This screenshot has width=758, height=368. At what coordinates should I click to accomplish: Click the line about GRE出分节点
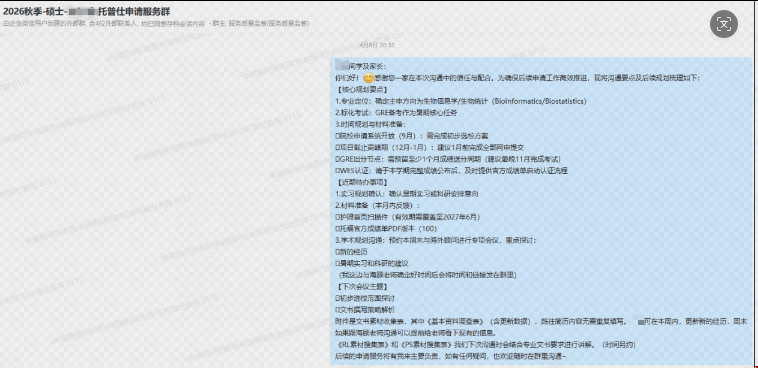tap(448, 159)
